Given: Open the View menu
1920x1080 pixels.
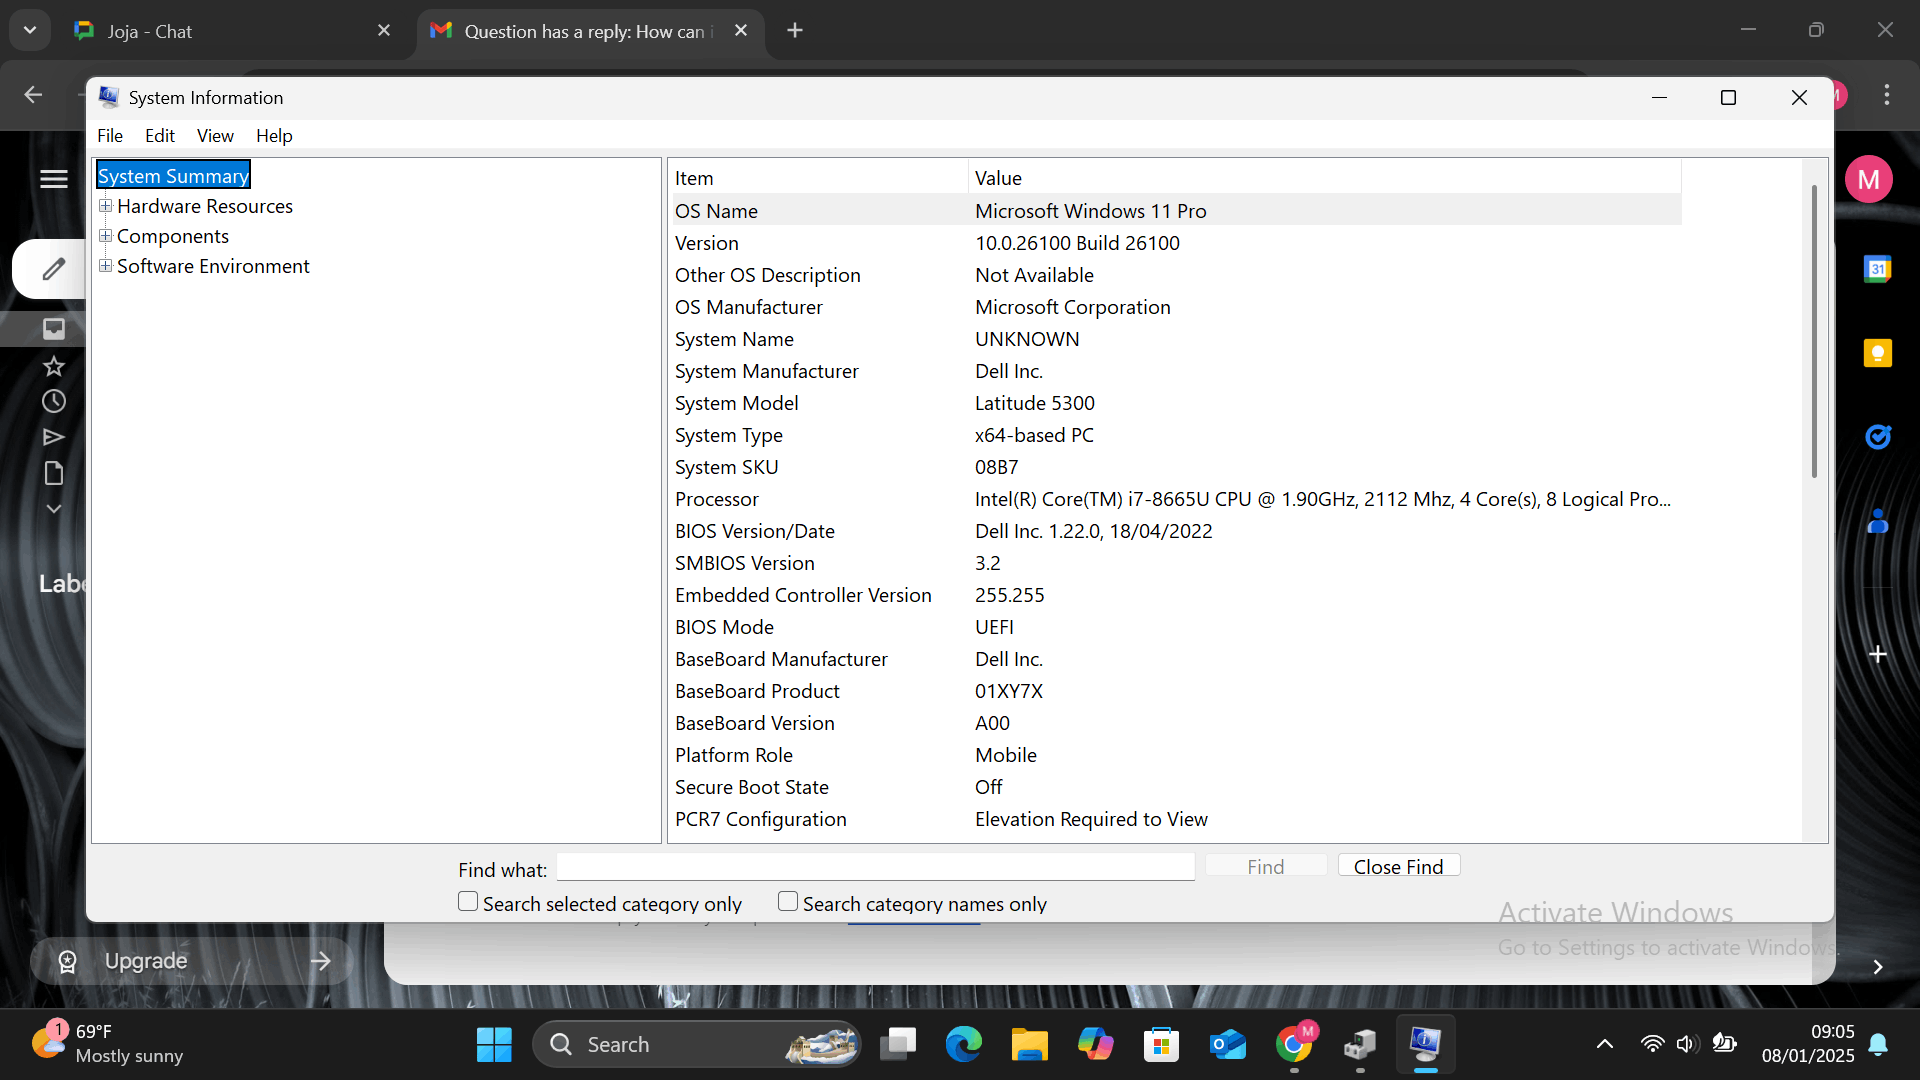Looking at the screenshot, I should 215,136.
